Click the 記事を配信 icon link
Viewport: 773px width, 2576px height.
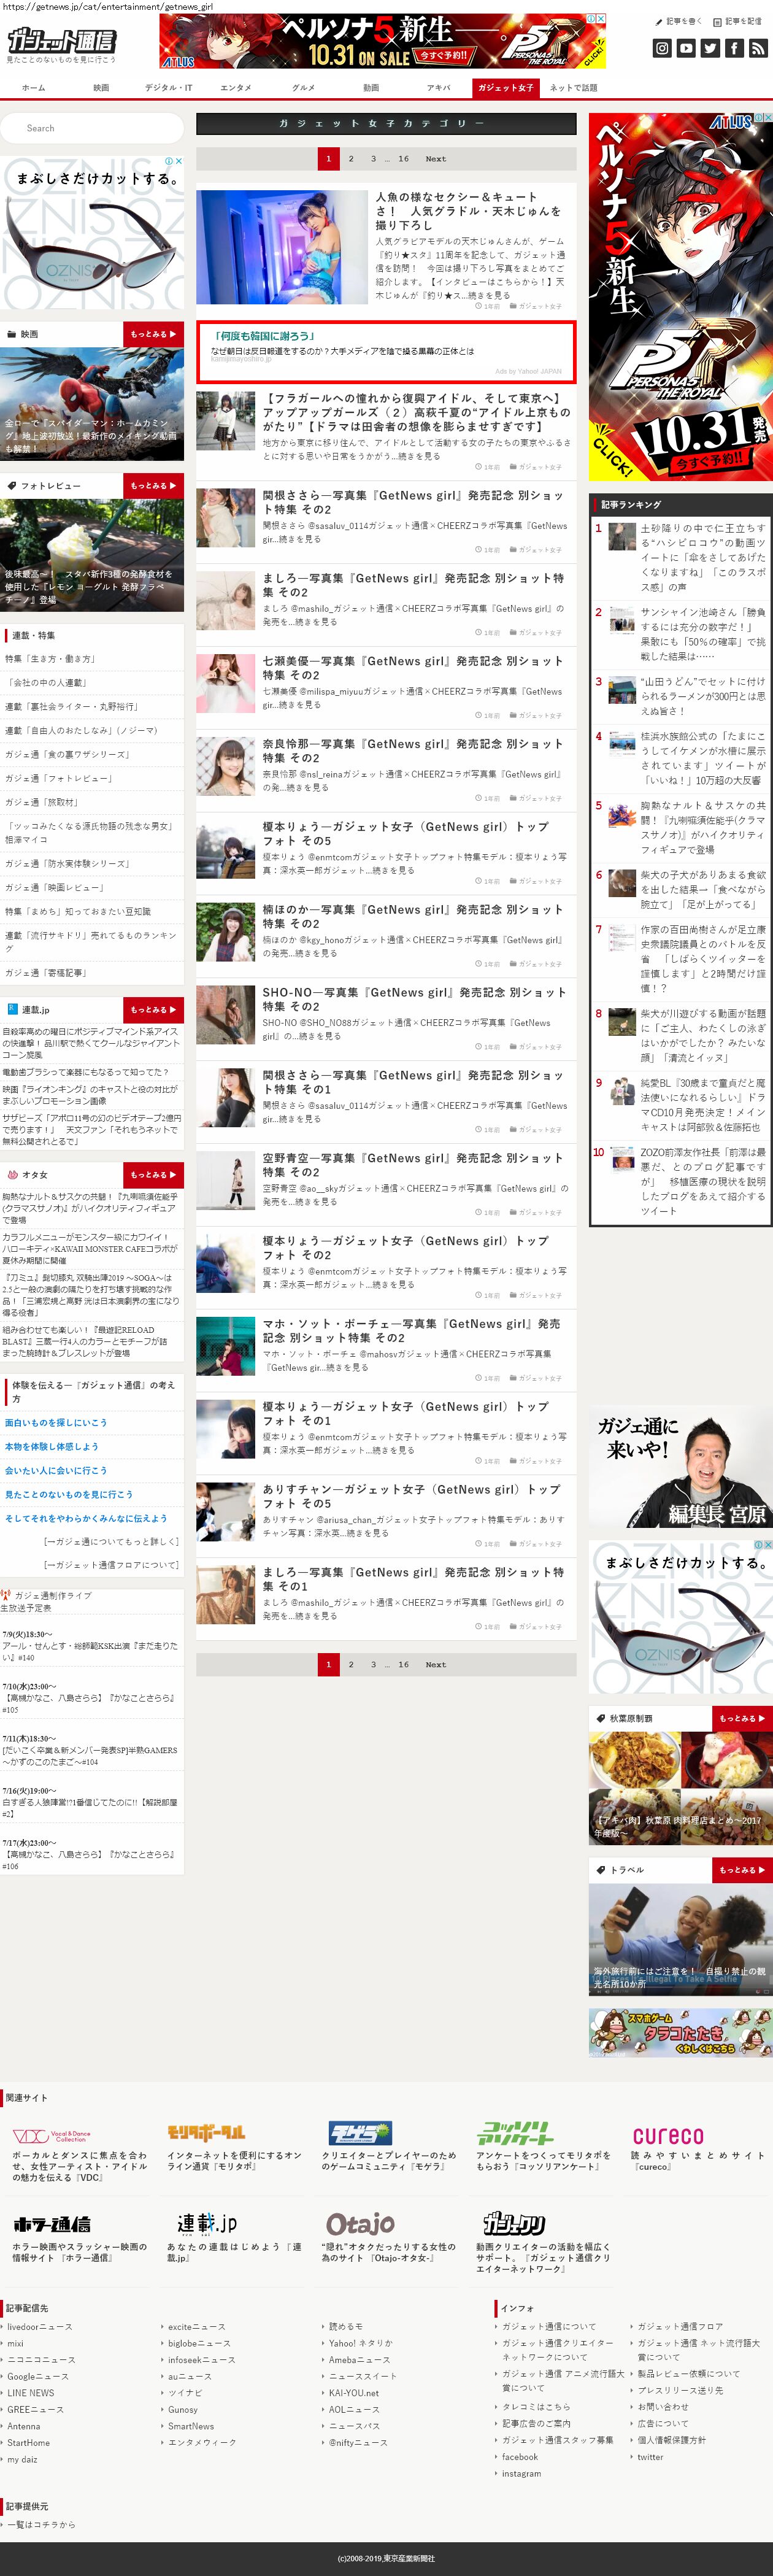(x=738, y=21)
